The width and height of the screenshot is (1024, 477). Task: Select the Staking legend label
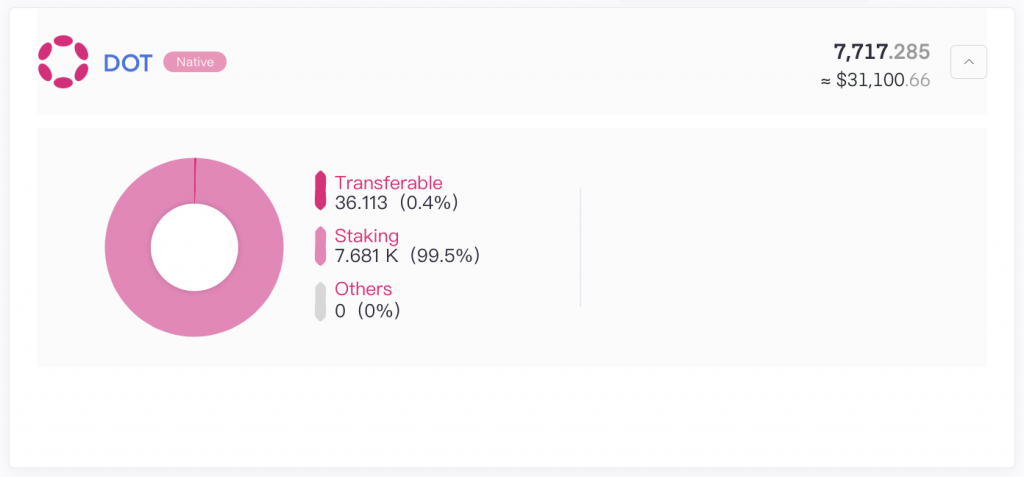click(366, 236)
